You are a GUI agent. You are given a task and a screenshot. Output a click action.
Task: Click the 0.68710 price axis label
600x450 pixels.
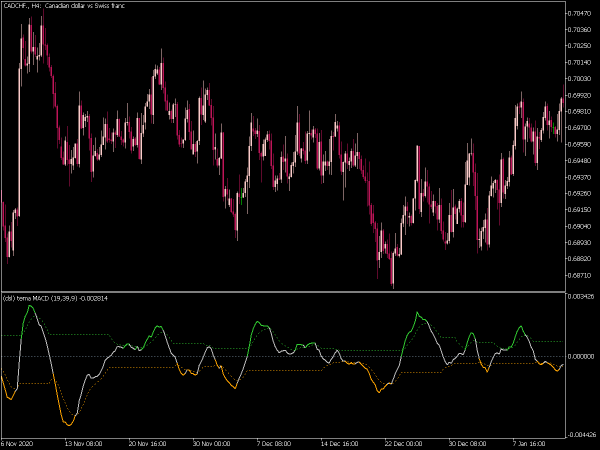pos(579,275)
